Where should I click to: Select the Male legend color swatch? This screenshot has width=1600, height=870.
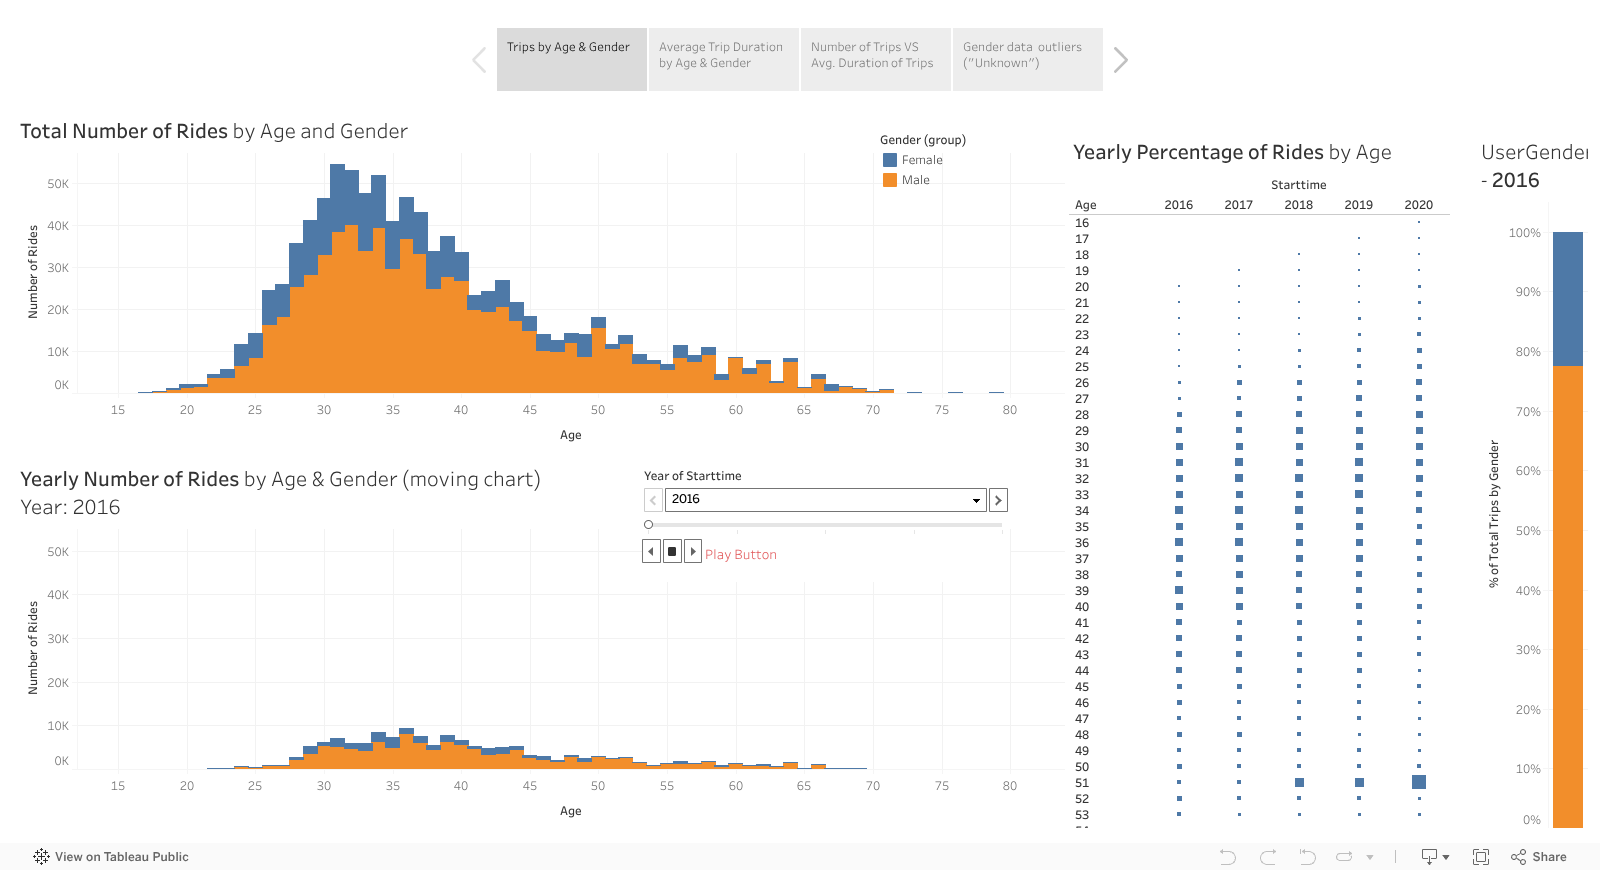tap(890, 180)
